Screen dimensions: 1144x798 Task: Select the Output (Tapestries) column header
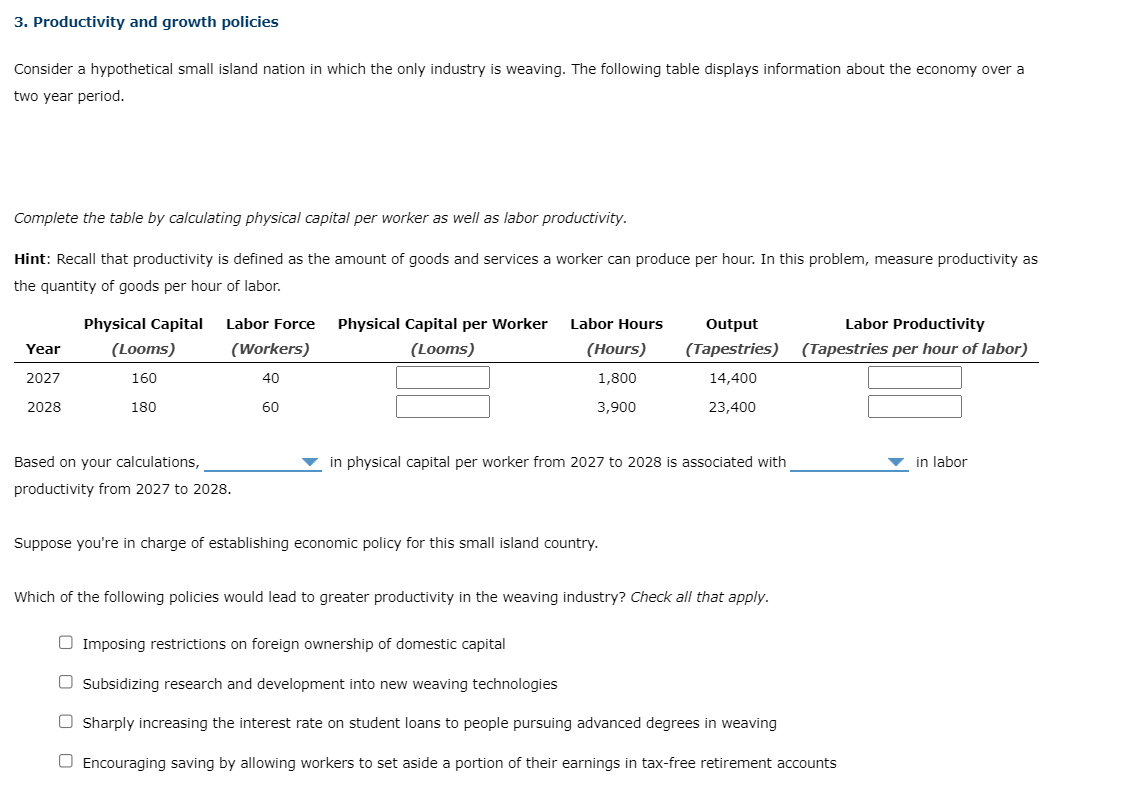pos(731,335)
